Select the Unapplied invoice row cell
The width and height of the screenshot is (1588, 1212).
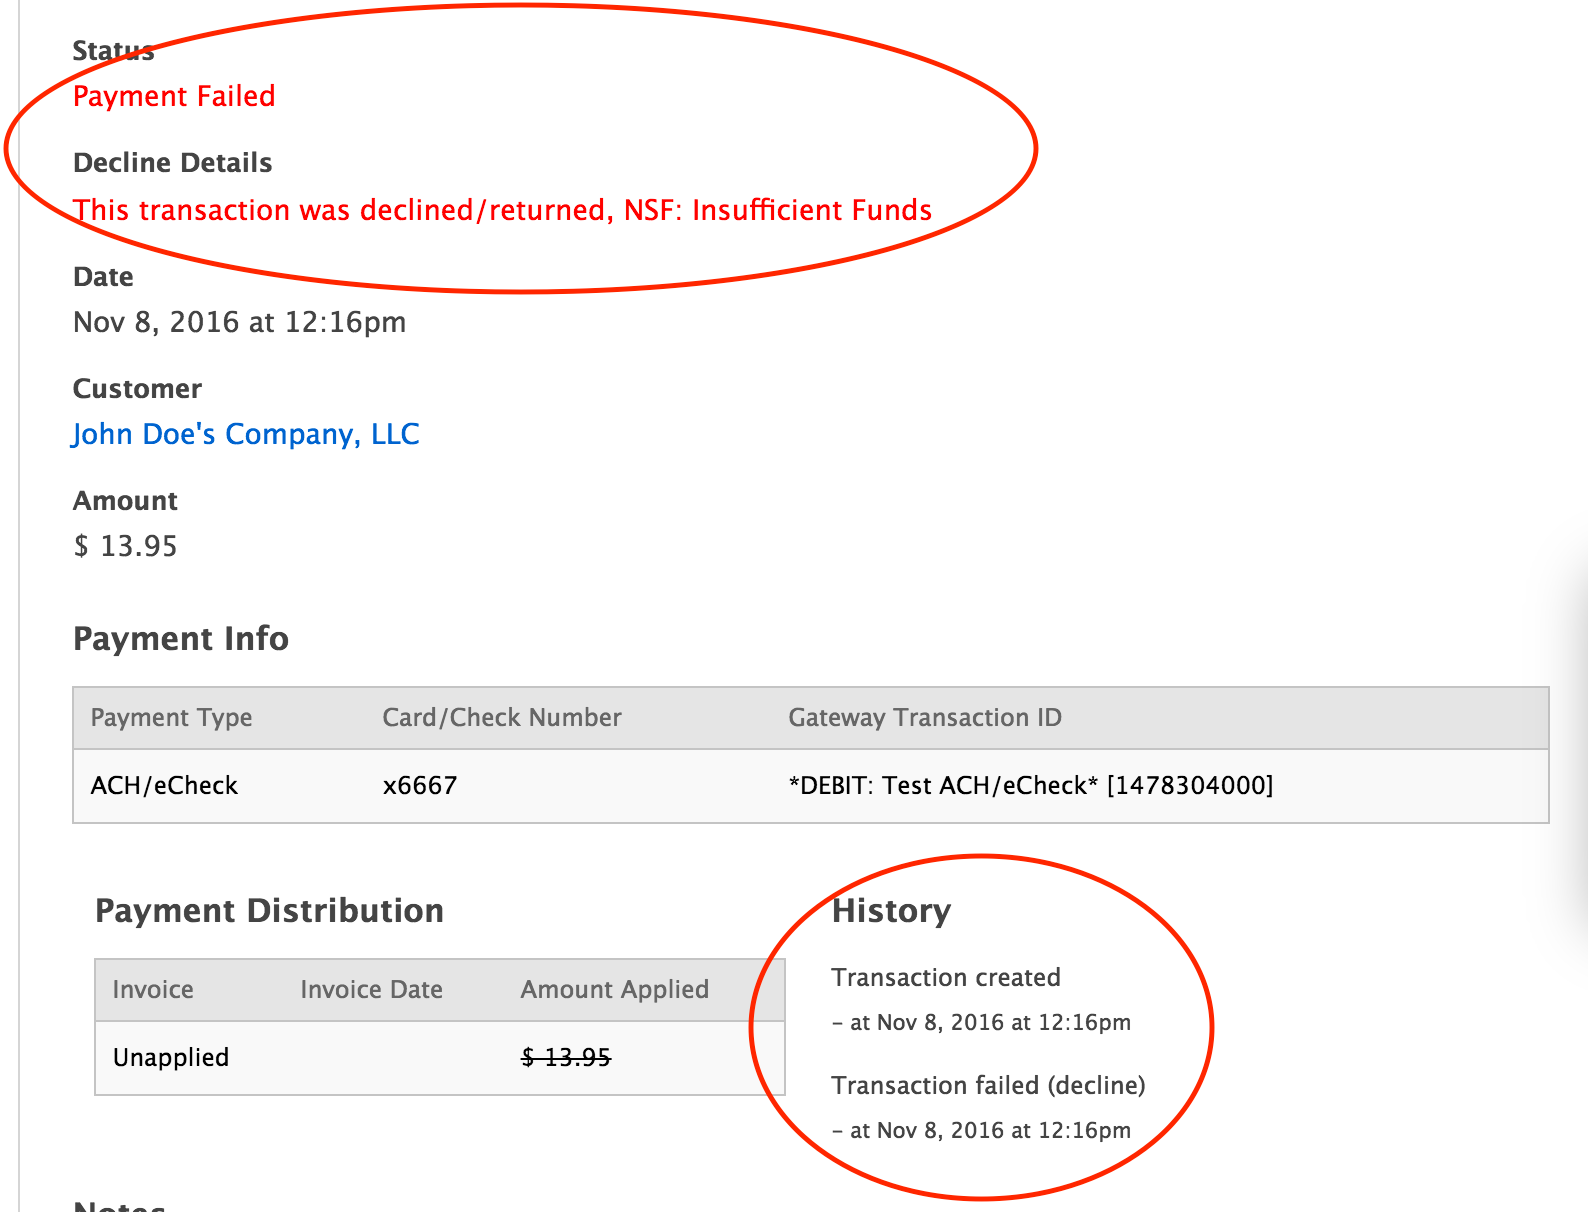coord(171,1058)
